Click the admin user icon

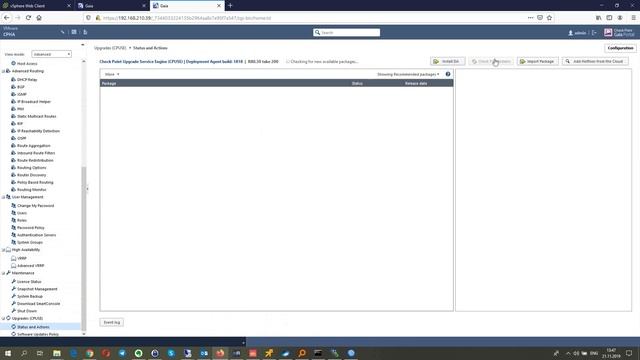click(x=570, y=33)
